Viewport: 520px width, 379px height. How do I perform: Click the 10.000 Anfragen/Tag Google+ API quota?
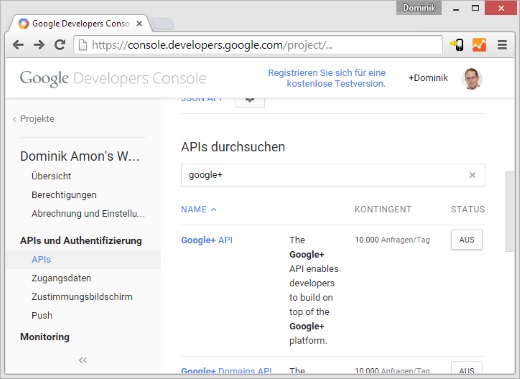tap(392, 240)
